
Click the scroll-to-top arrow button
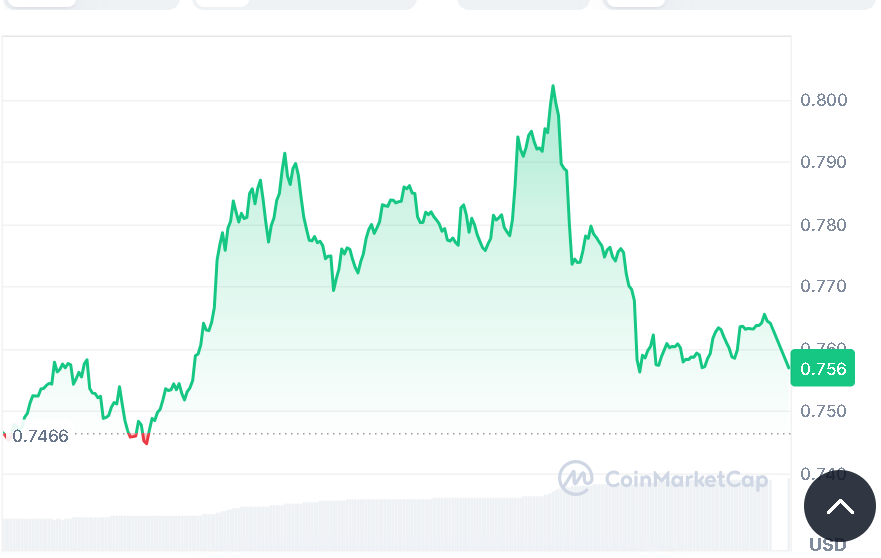[x=840, y=506]
